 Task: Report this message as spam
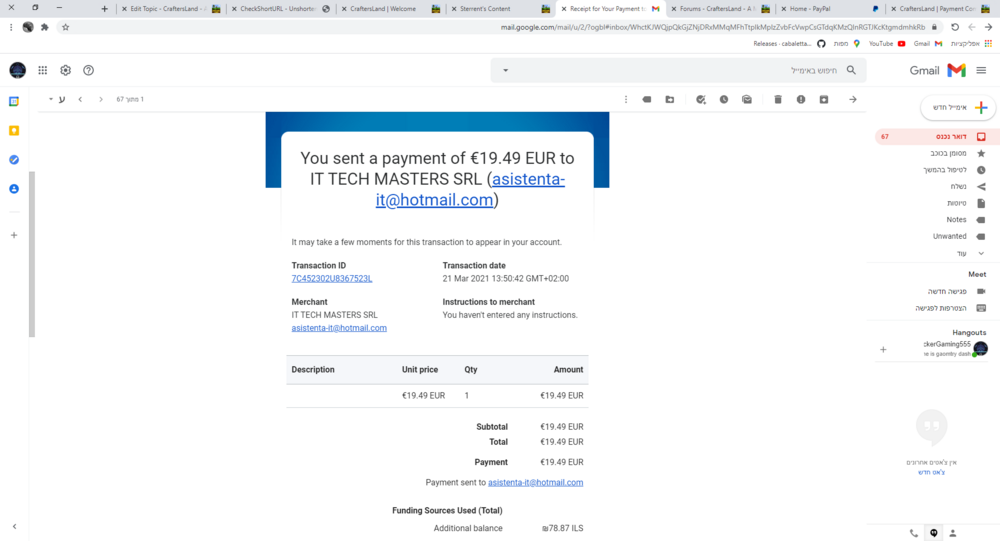point(801,99)
